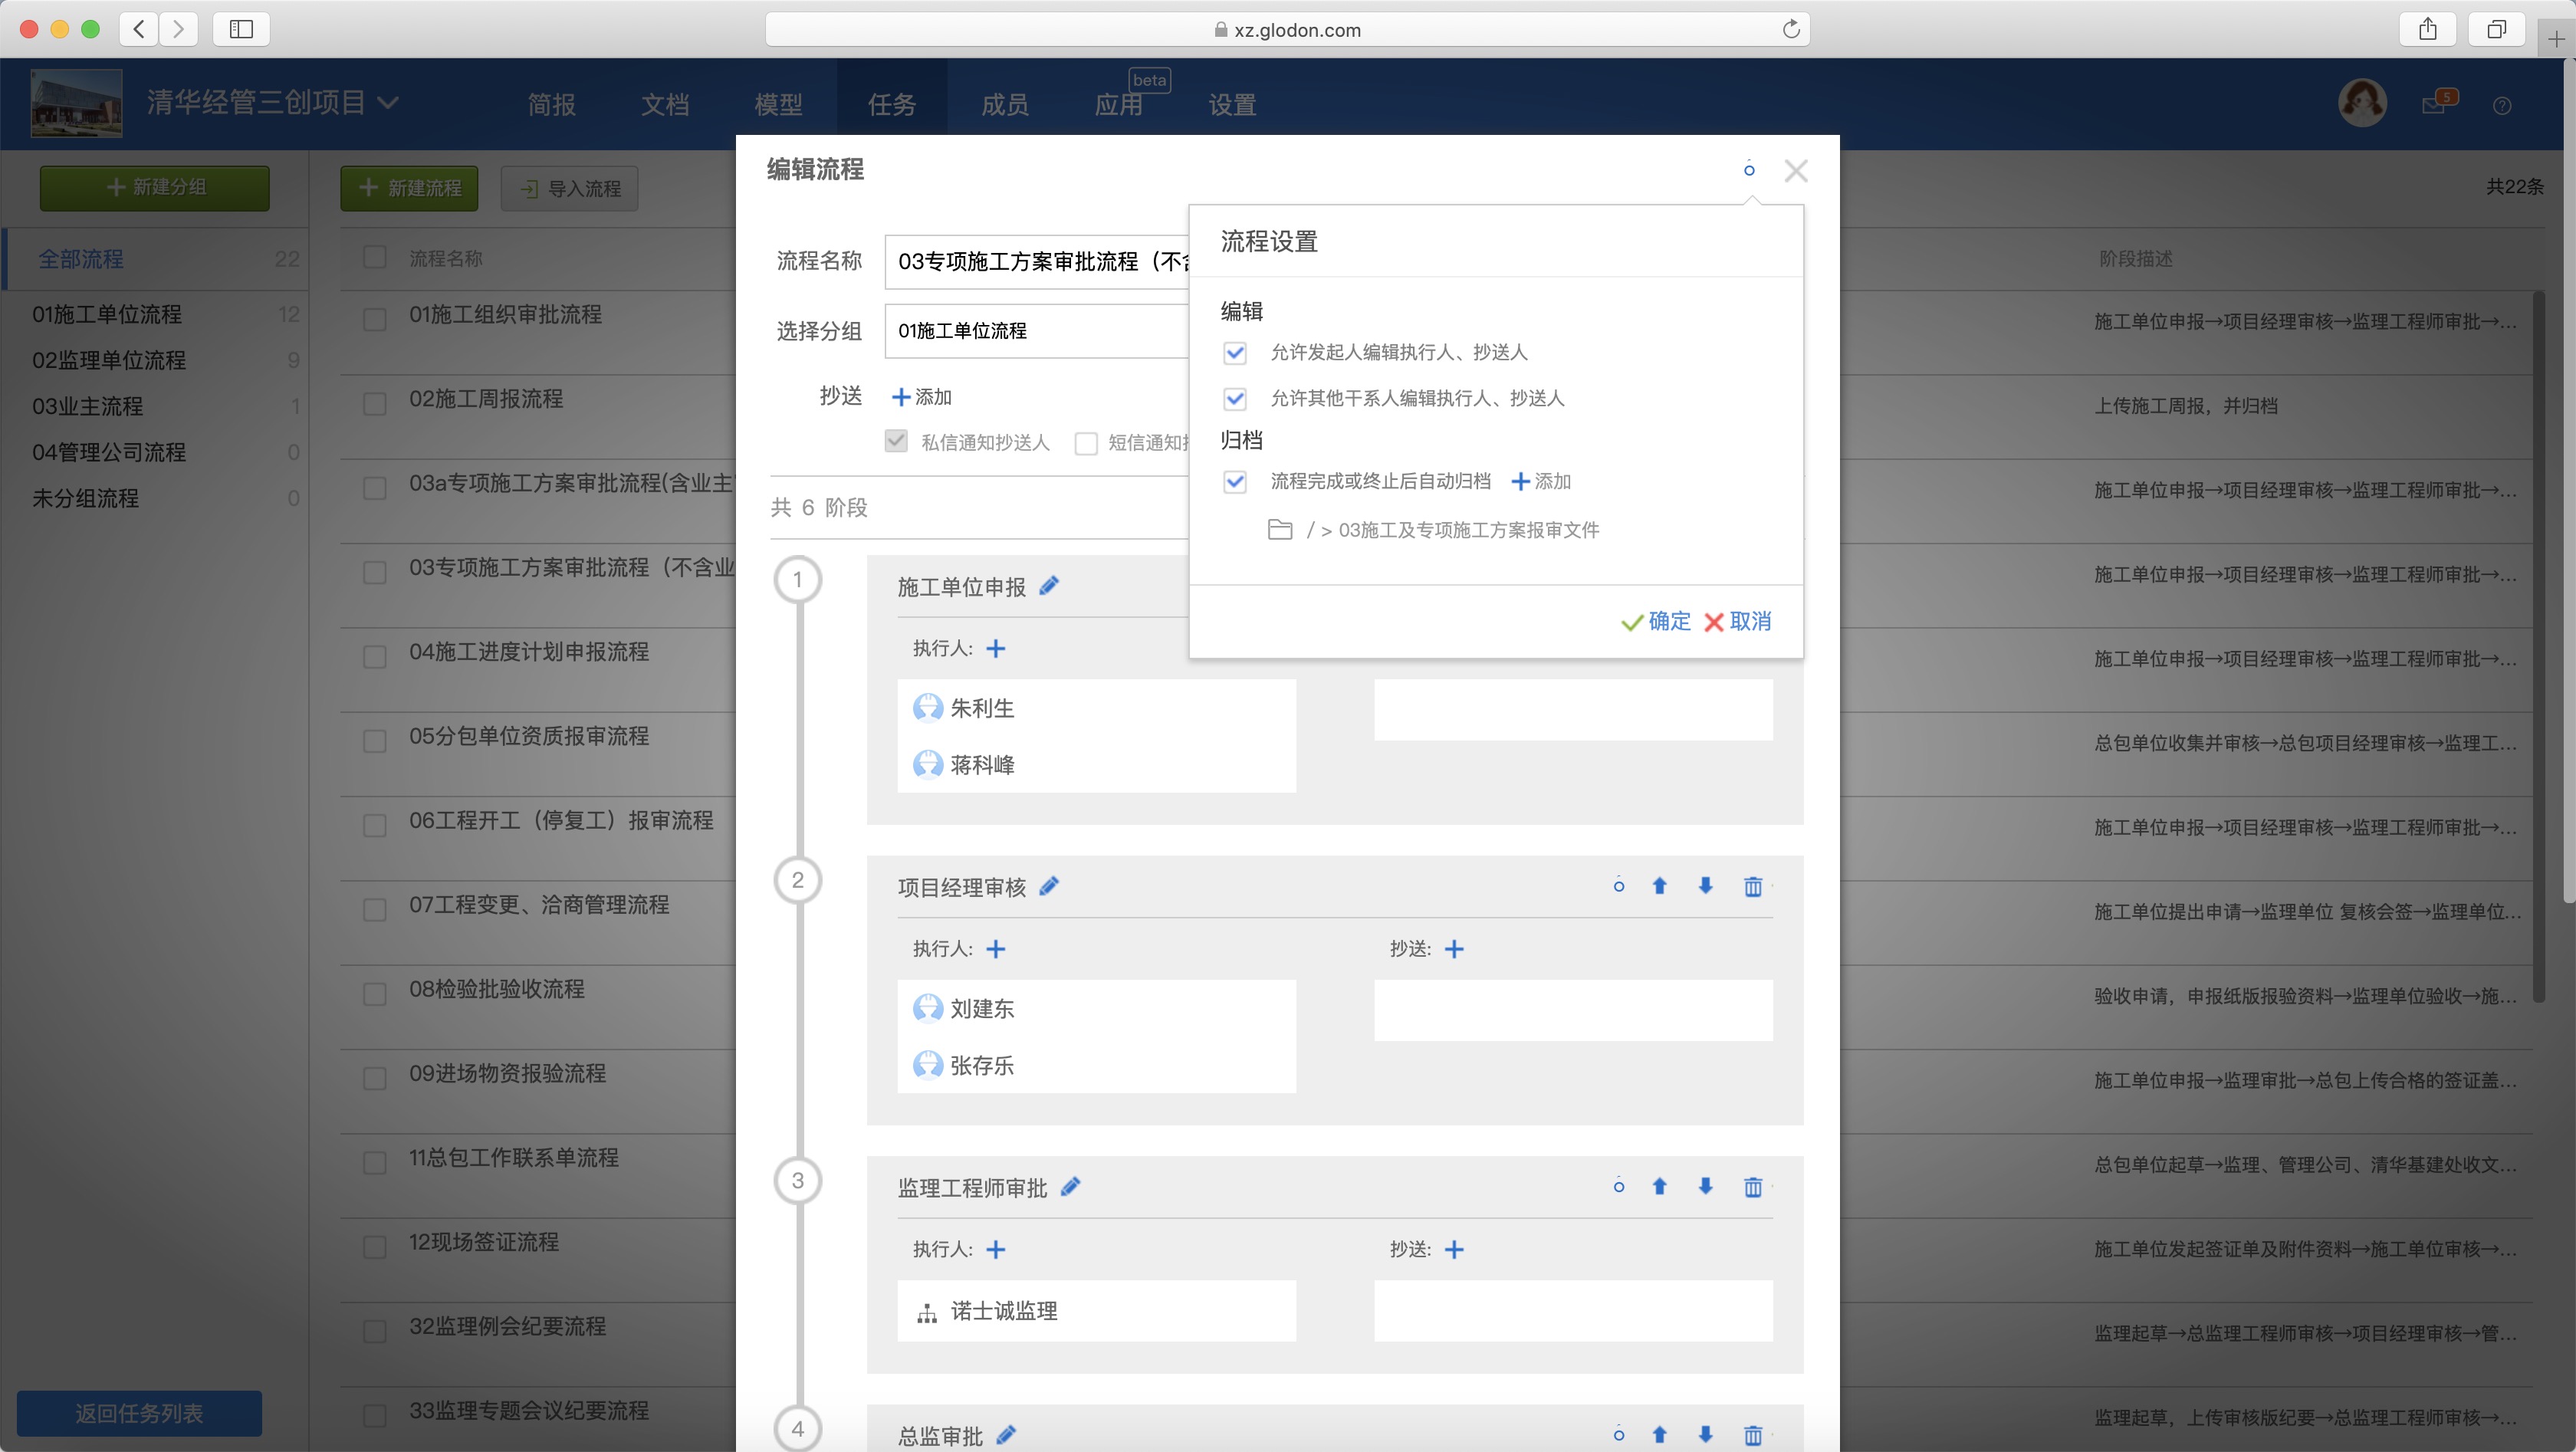Open the 设置 section in the top navigation

pyautogui.click(x=1231, y=103)
